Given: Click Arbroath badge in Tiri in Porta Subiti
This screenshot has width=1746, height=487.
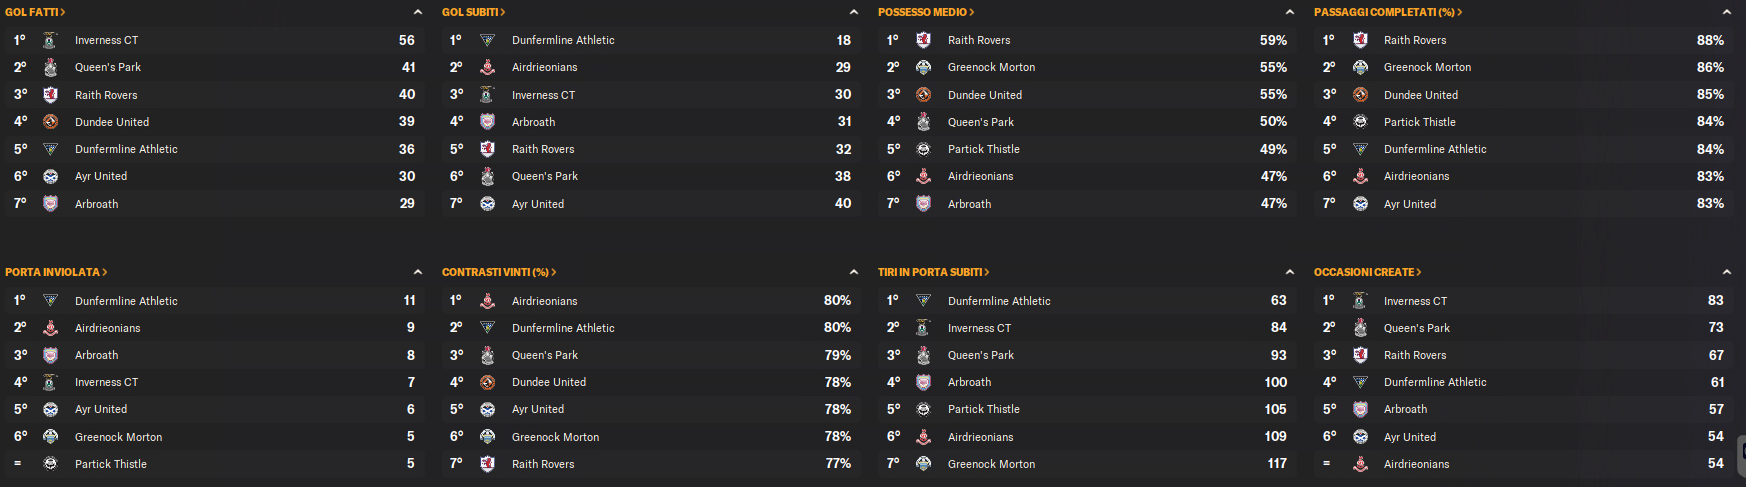Looking at the screenshot, I should pos(923,382).
